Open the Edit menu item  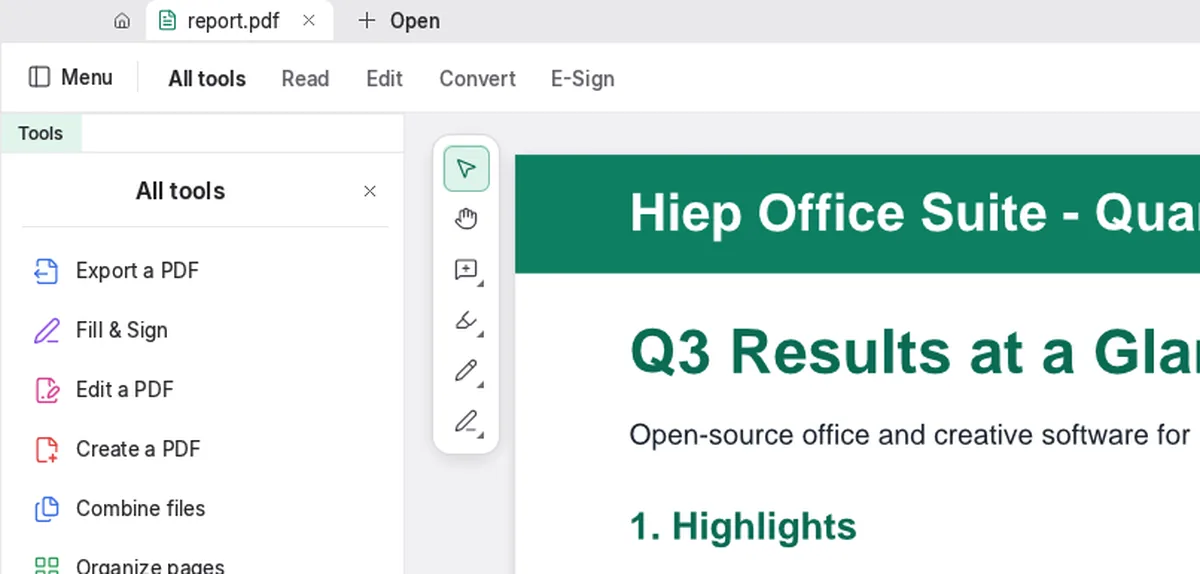[384, 79]
